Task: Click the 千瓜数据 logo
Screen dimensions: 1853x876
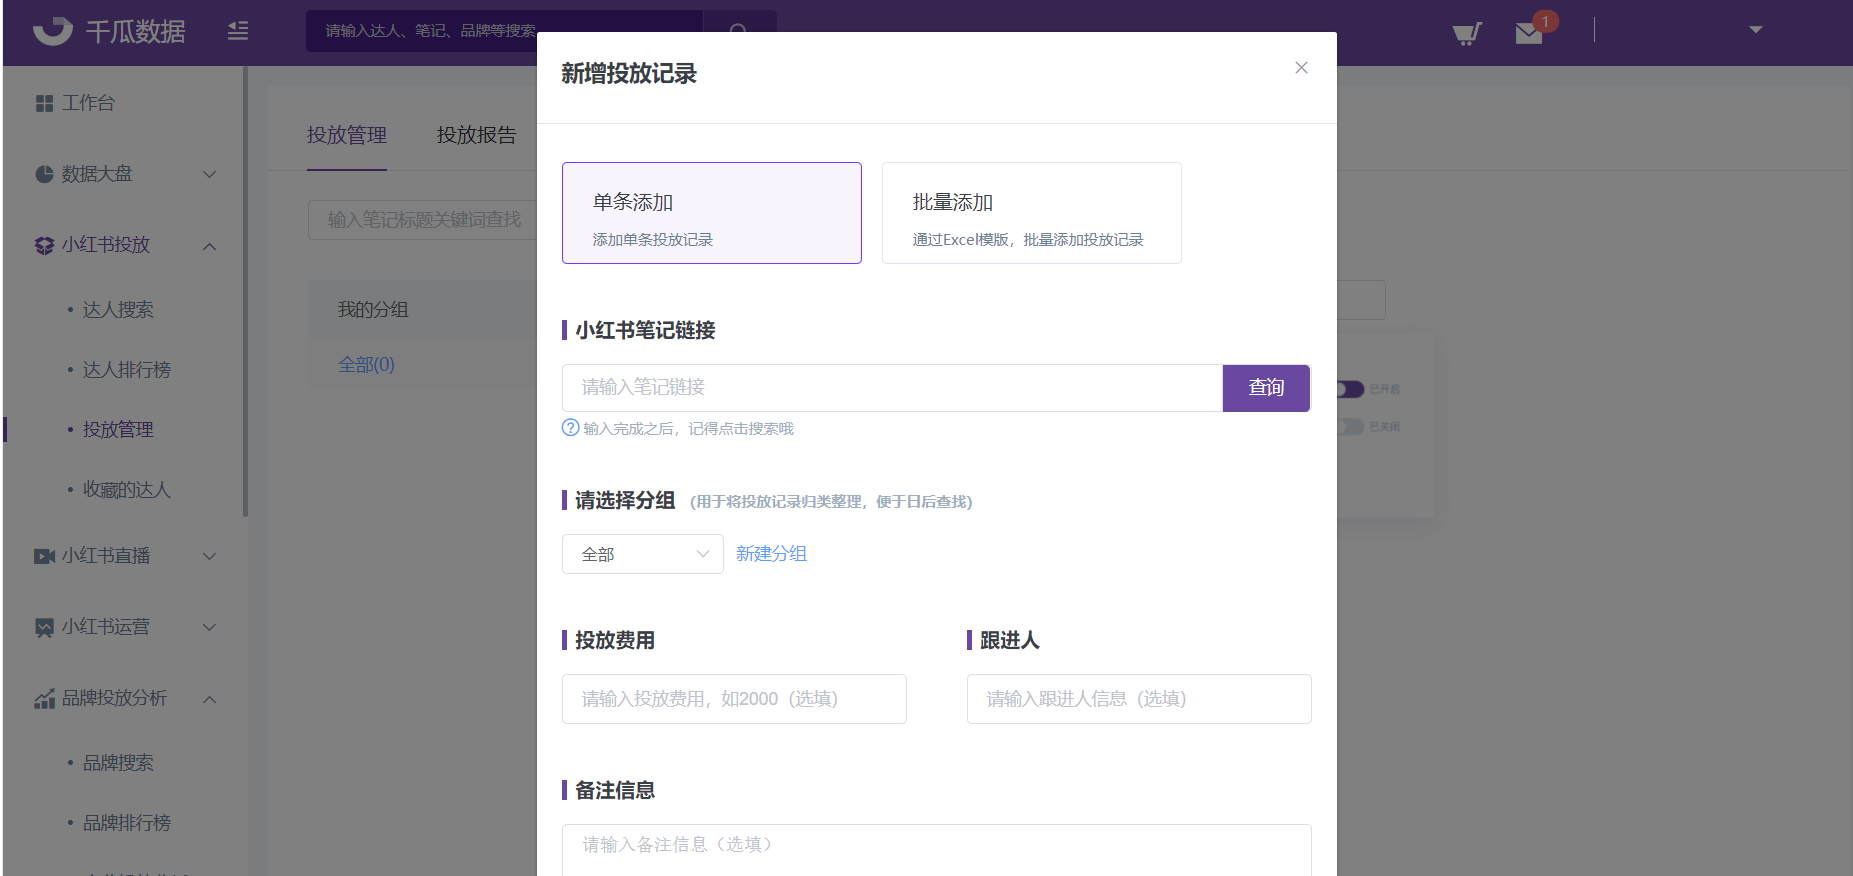Action: (x=110, y=31)
